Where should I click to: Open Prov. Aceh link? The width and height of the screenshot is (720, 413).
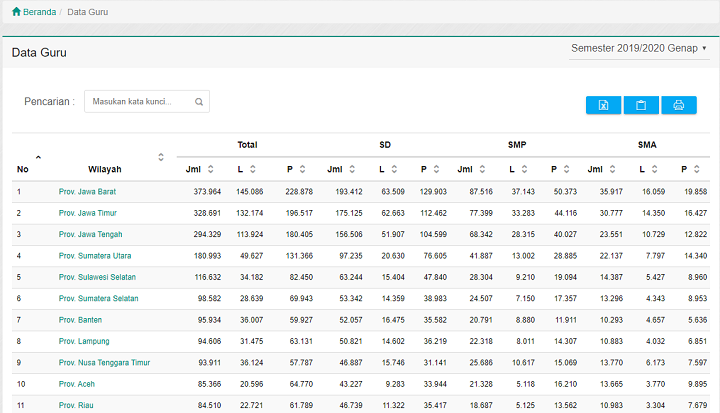(77, 384)
